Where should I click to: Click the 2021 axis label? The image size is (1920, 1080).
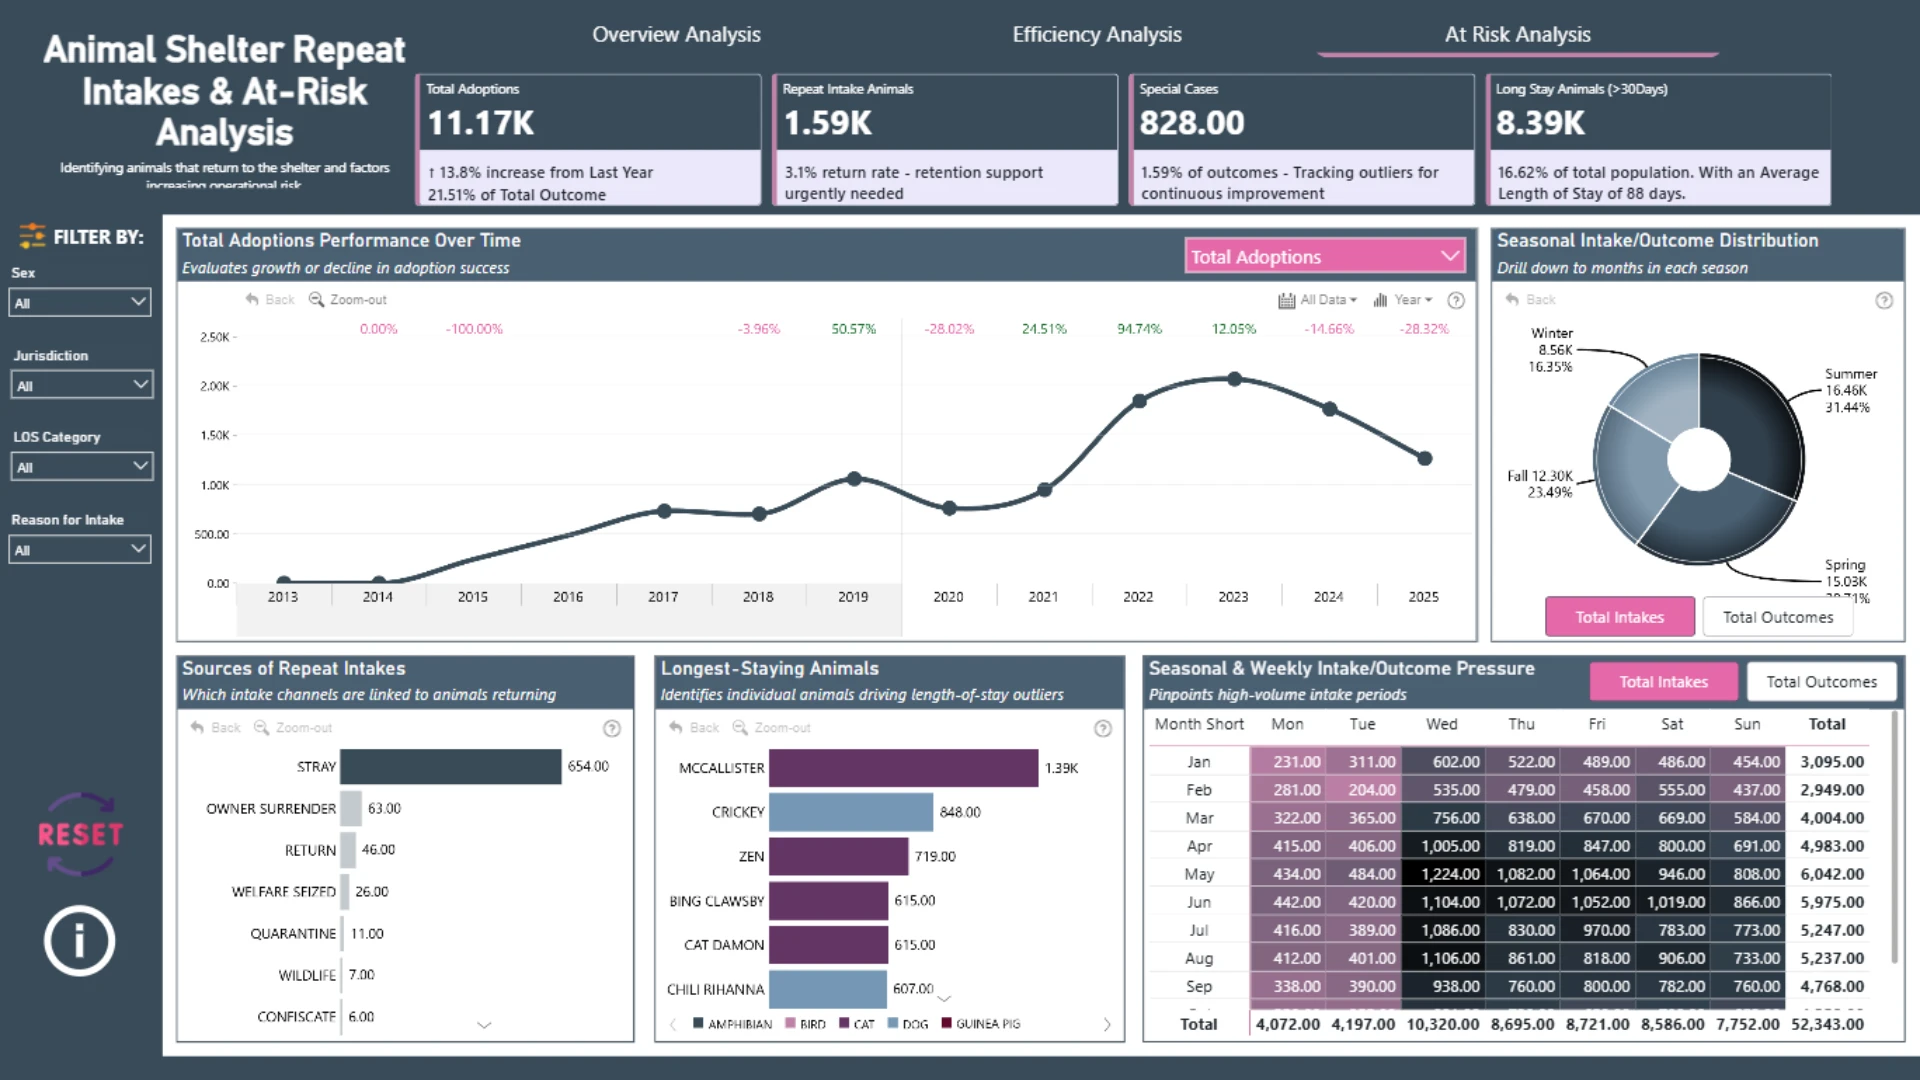point(1043,597)
